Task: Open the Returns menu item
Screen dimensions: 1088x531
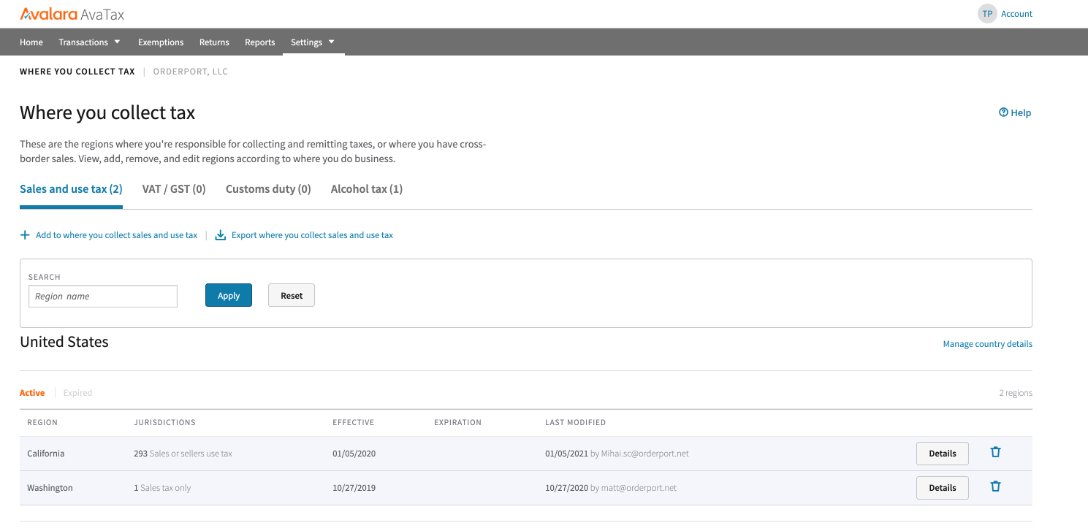Action: point(214,42)
